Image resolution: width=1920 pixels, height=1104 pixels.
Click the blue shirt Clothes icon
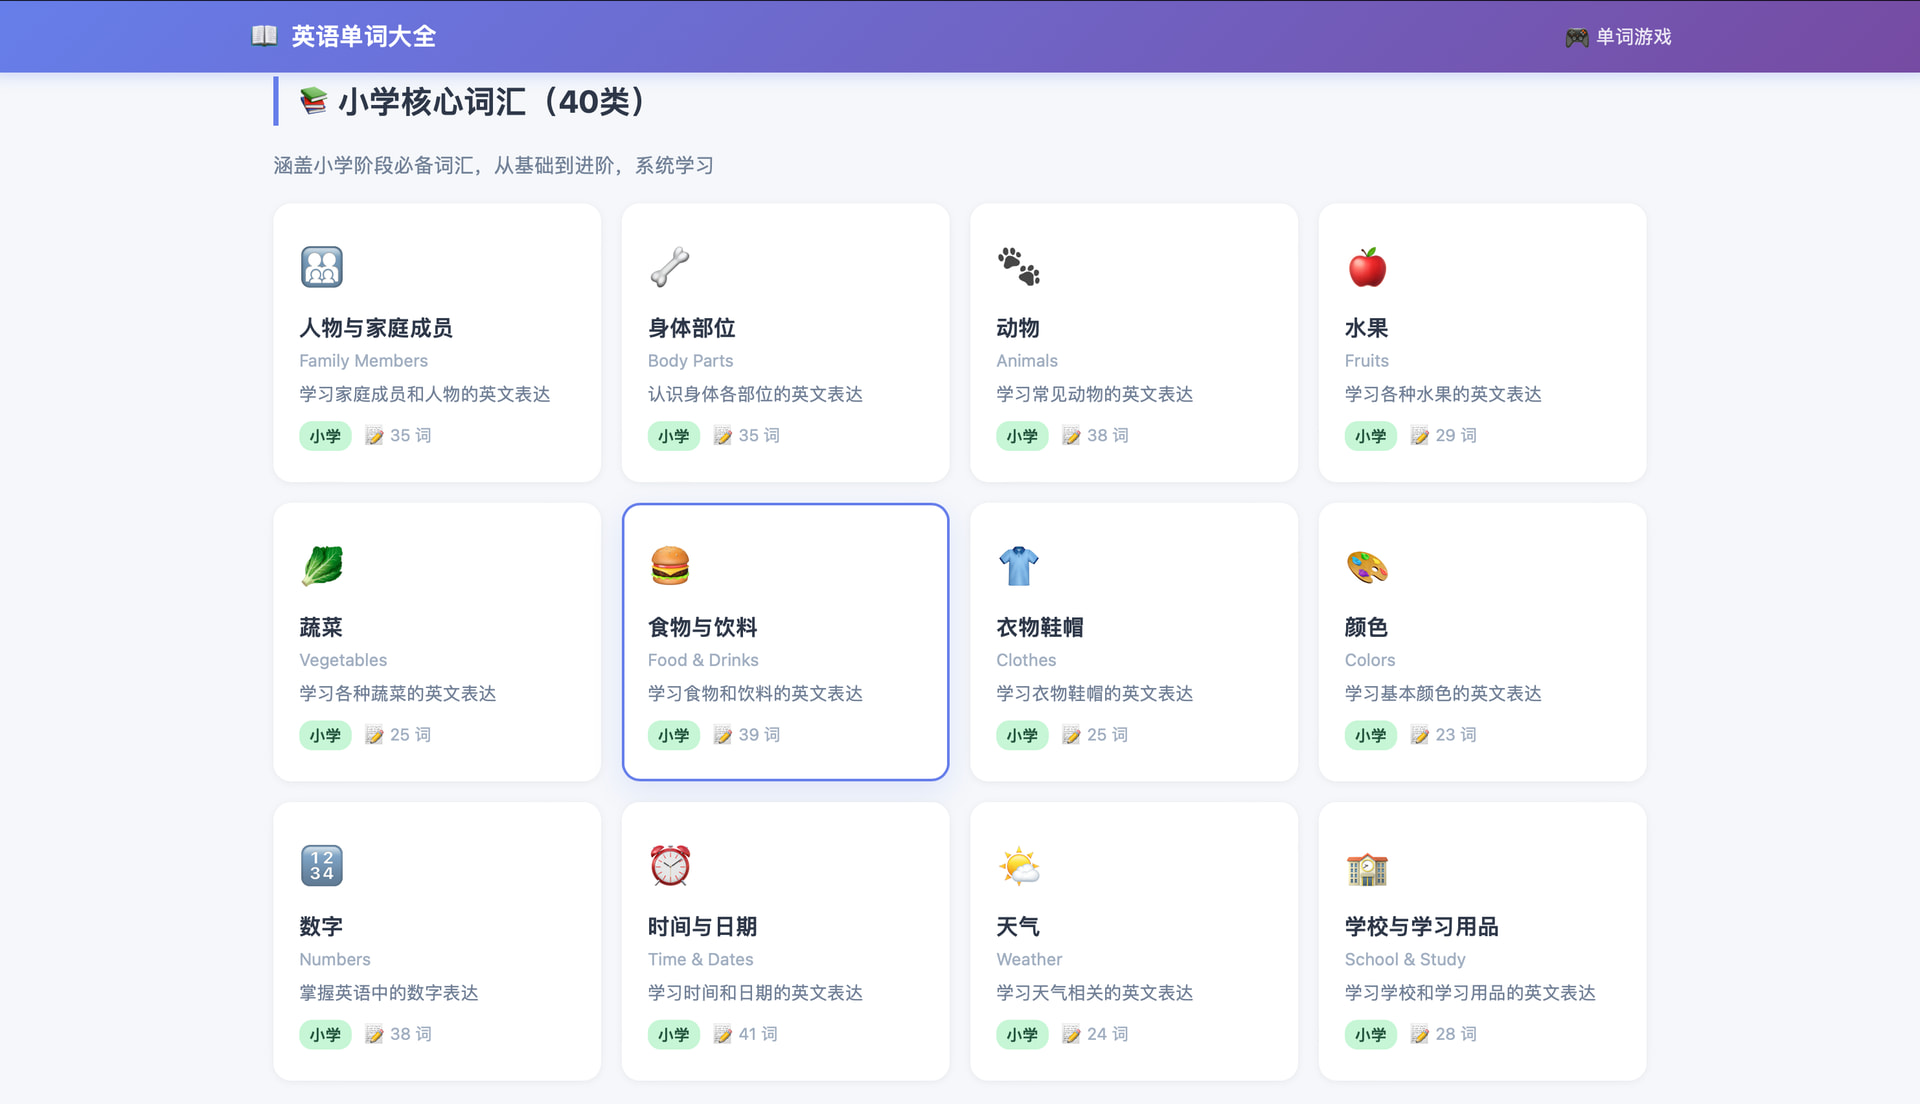tap(1018, 566)
